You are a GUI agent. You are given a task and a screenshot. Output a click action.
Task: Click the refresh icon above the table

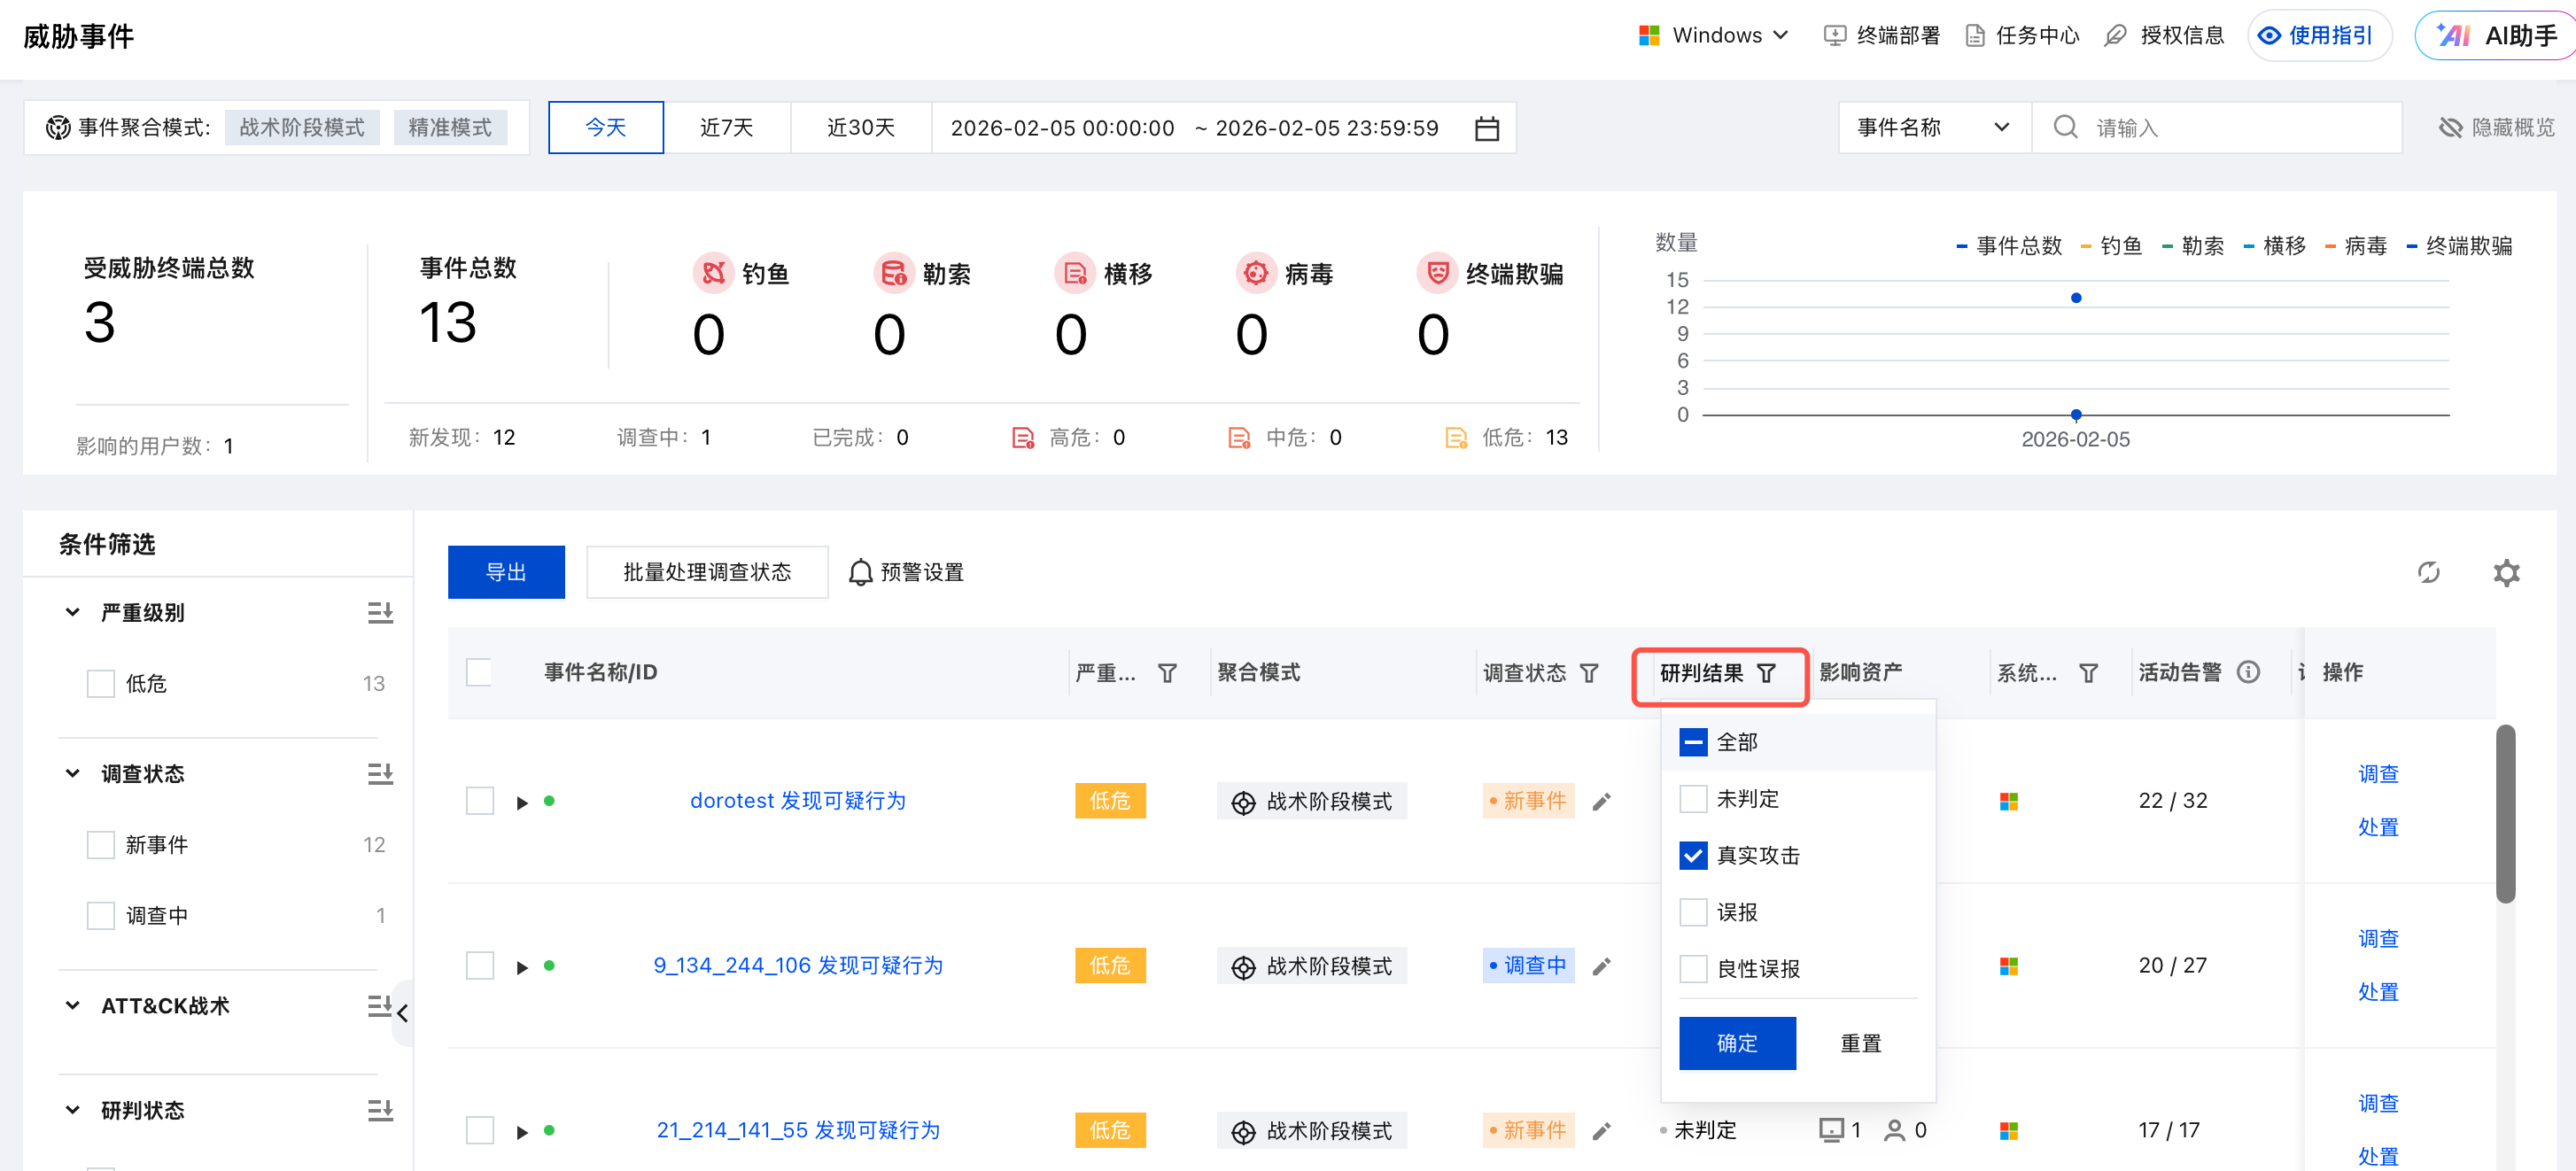coord(2427,572)
